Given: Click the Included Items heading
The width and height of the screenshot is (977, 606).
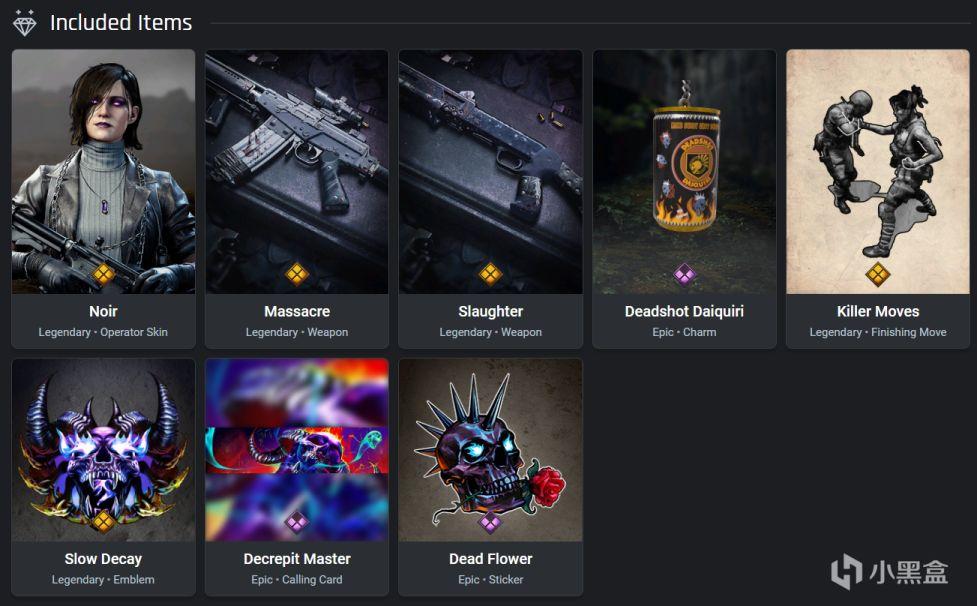Looking at the screenshot, I should pyautogui.click(x=121, y=23).
